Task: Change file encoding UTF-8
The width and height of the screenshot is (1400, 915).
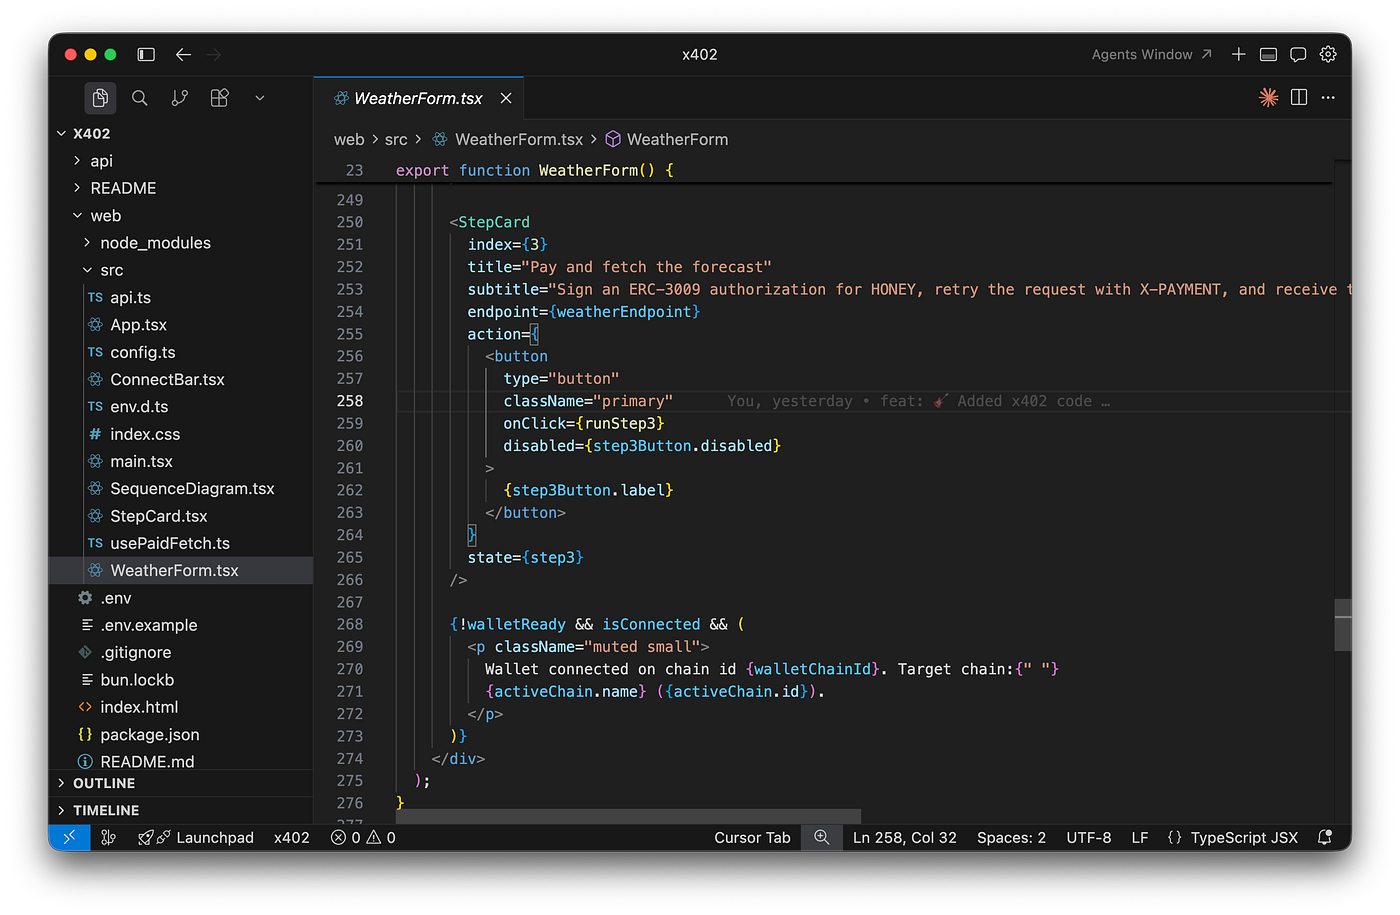Action: (1089, 837)
